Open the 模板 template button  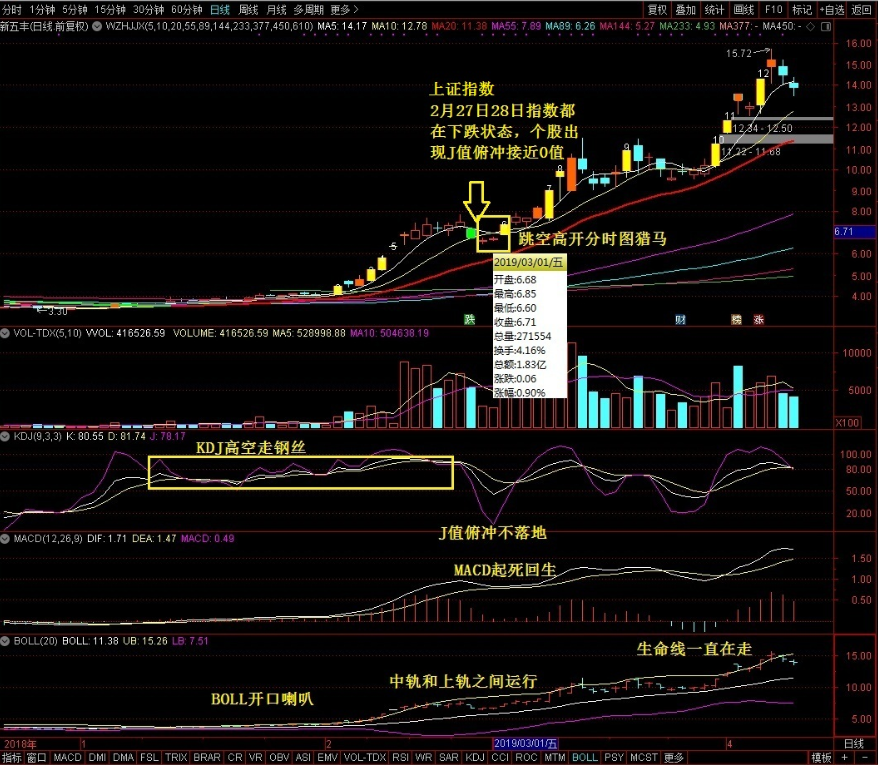(x=821, y=758)
